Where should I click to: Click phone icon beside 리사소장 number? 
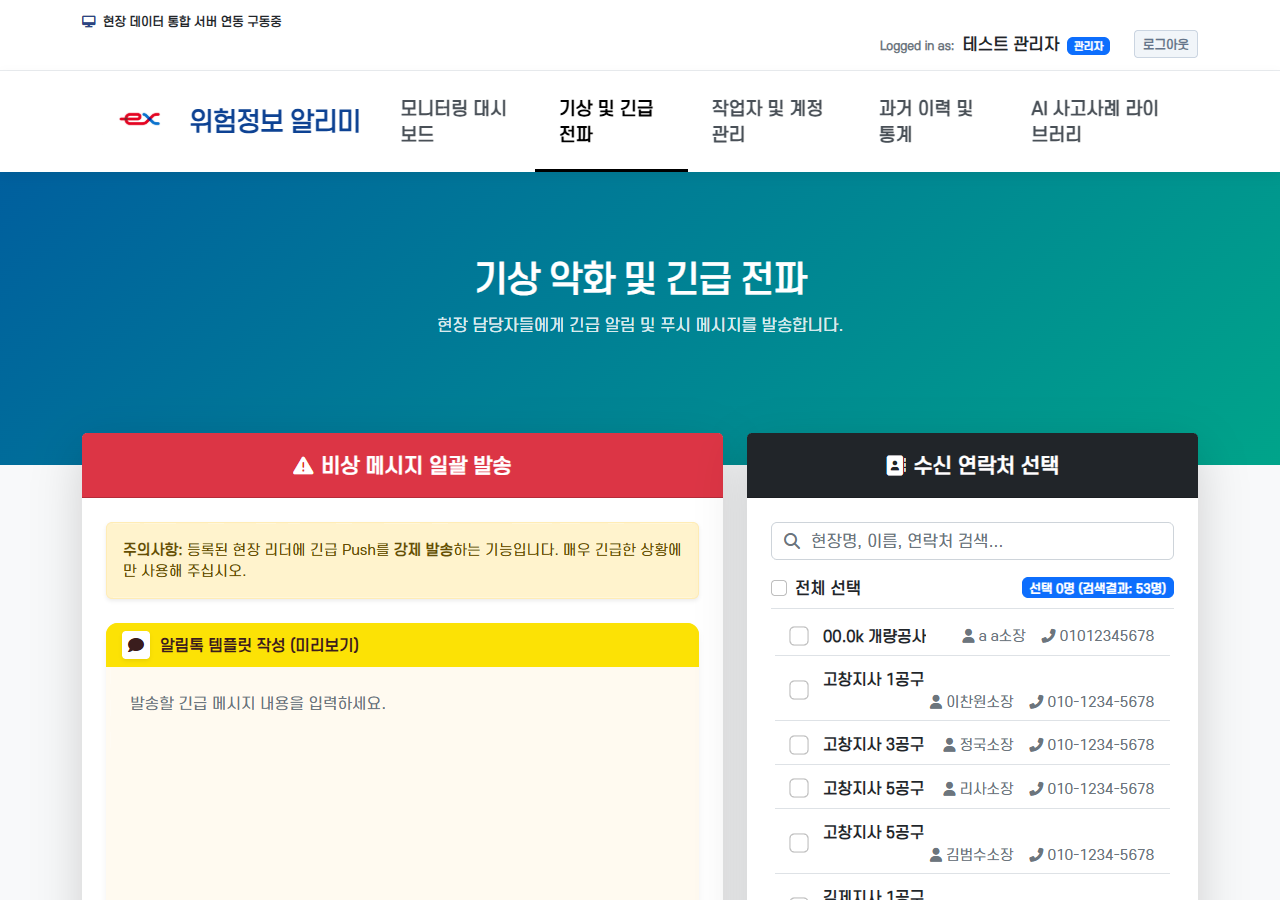(x=1036, y=789)
